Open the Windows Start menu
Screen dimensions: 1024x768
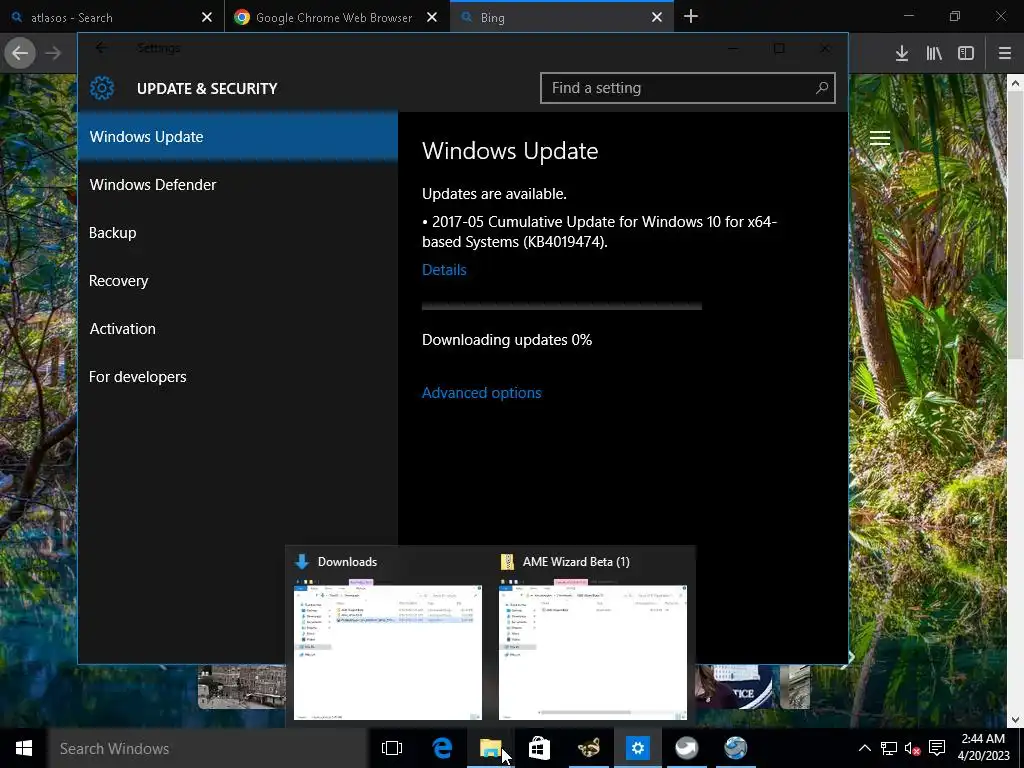tap(24, 748)
